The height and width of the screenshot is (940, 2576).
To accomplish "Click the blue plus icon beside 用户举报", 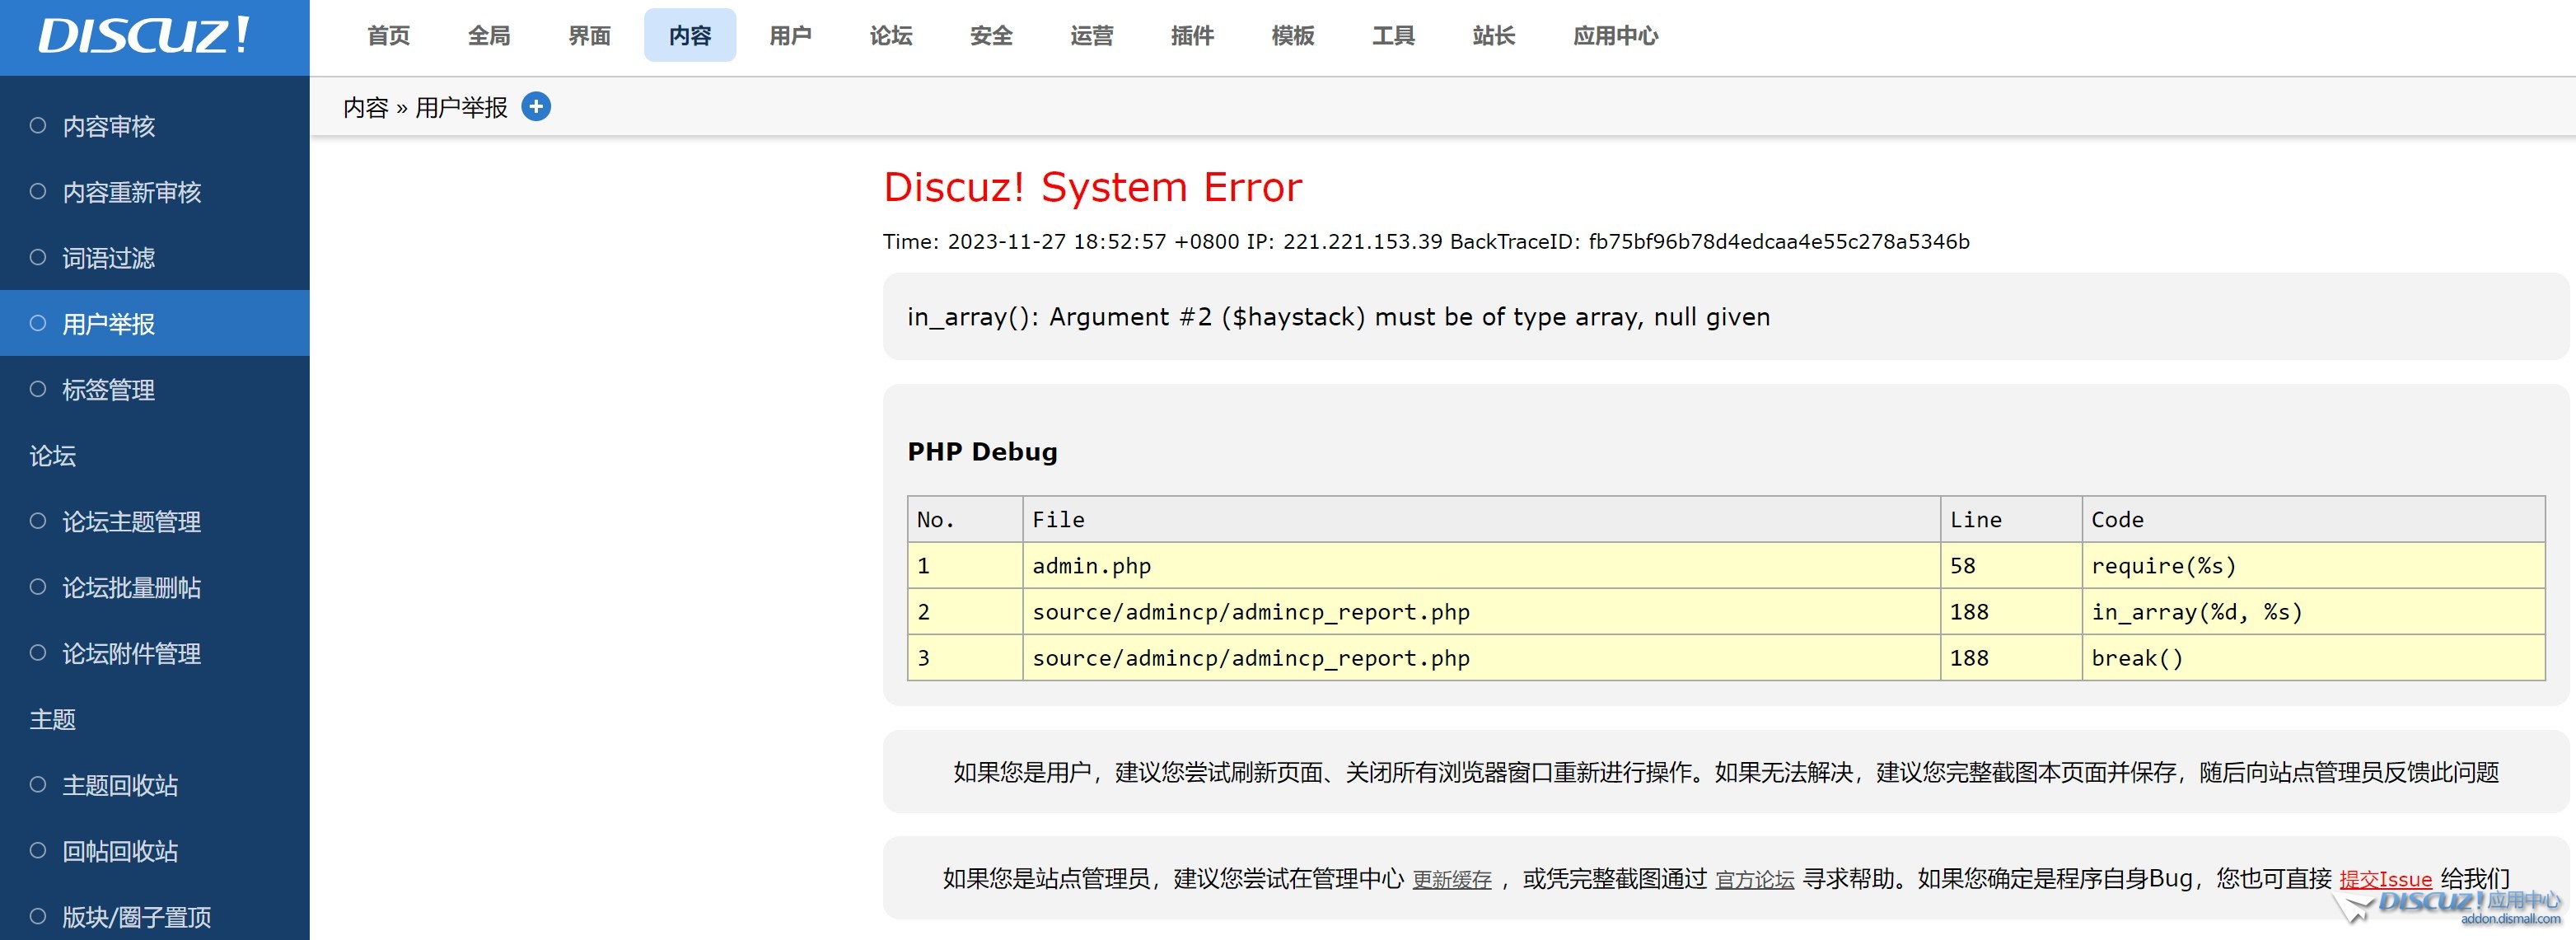I will pos(536,106).
